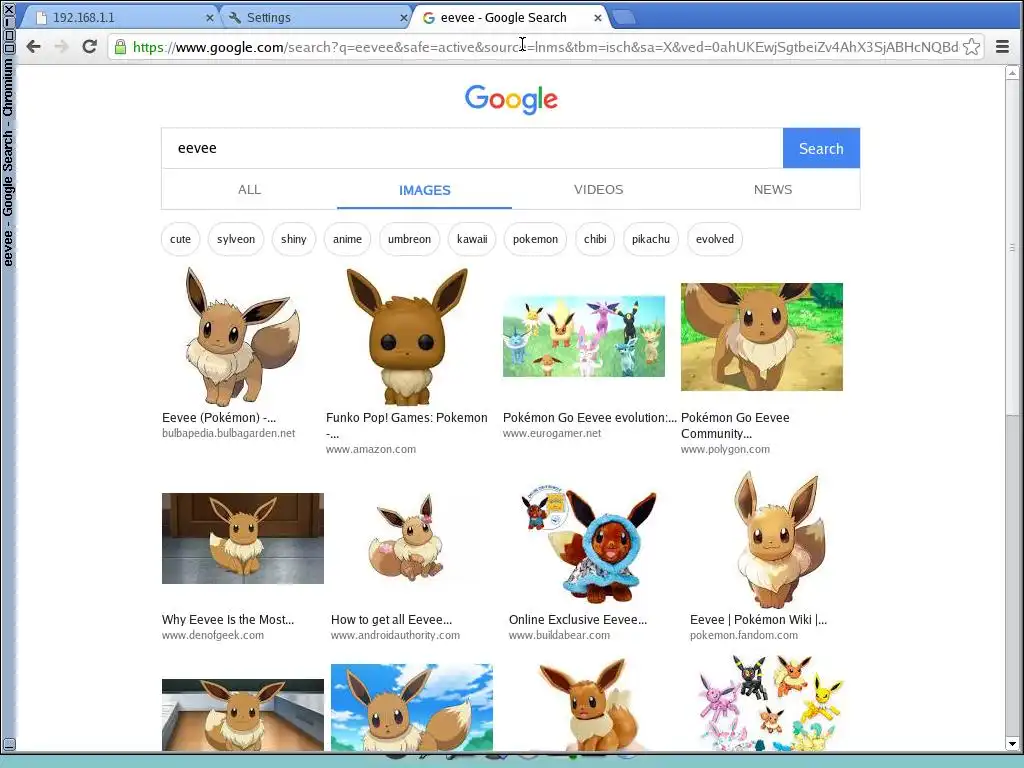Open the NEWS results tab

(x=773, y=189)
